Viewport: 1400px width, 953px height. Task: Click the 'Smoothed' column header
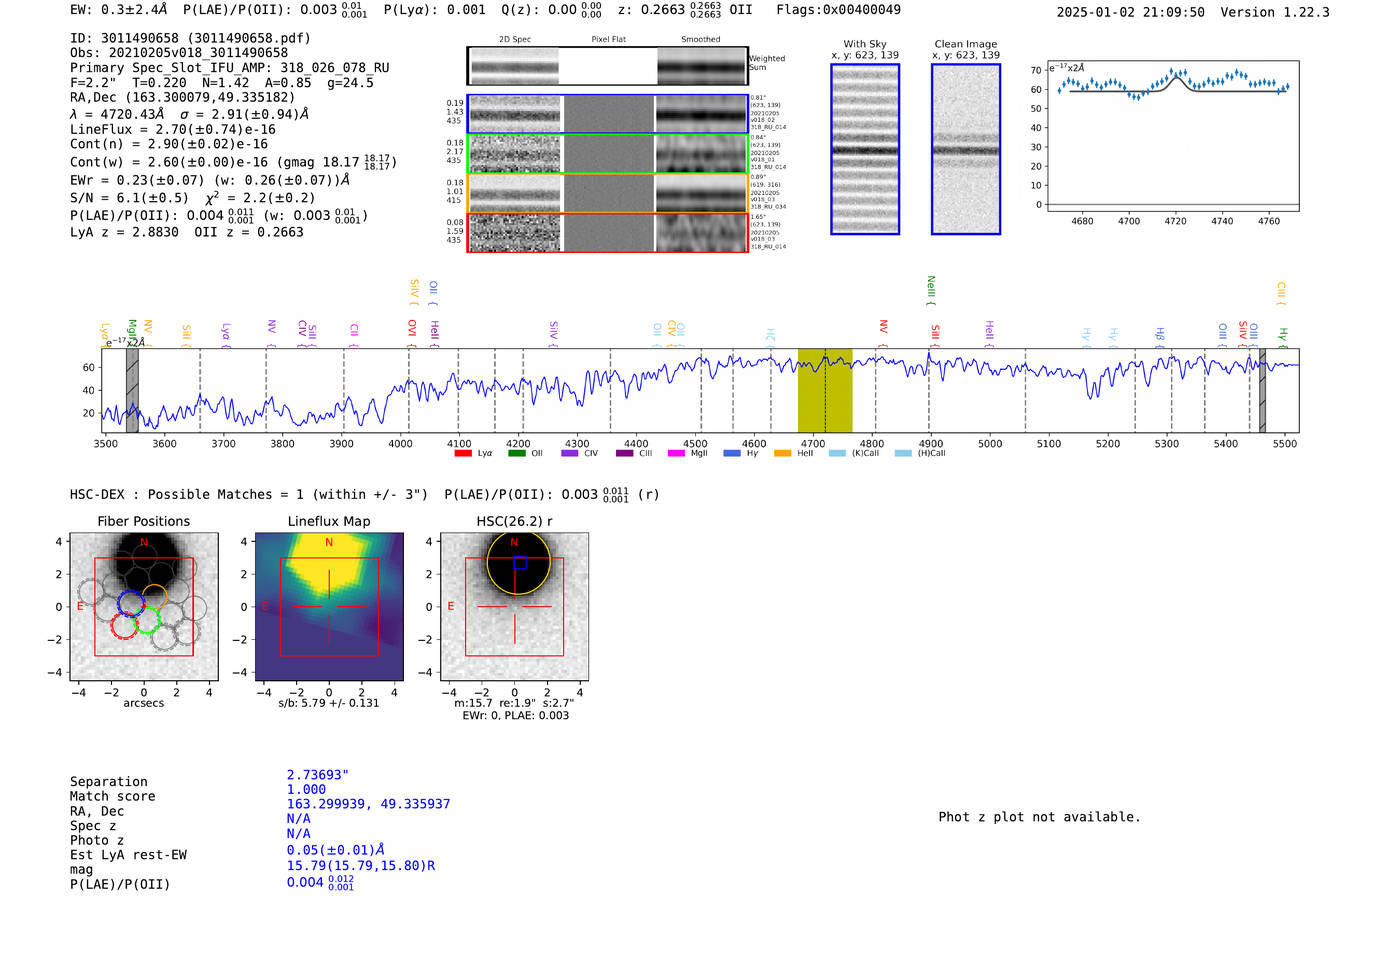[700, 39]
